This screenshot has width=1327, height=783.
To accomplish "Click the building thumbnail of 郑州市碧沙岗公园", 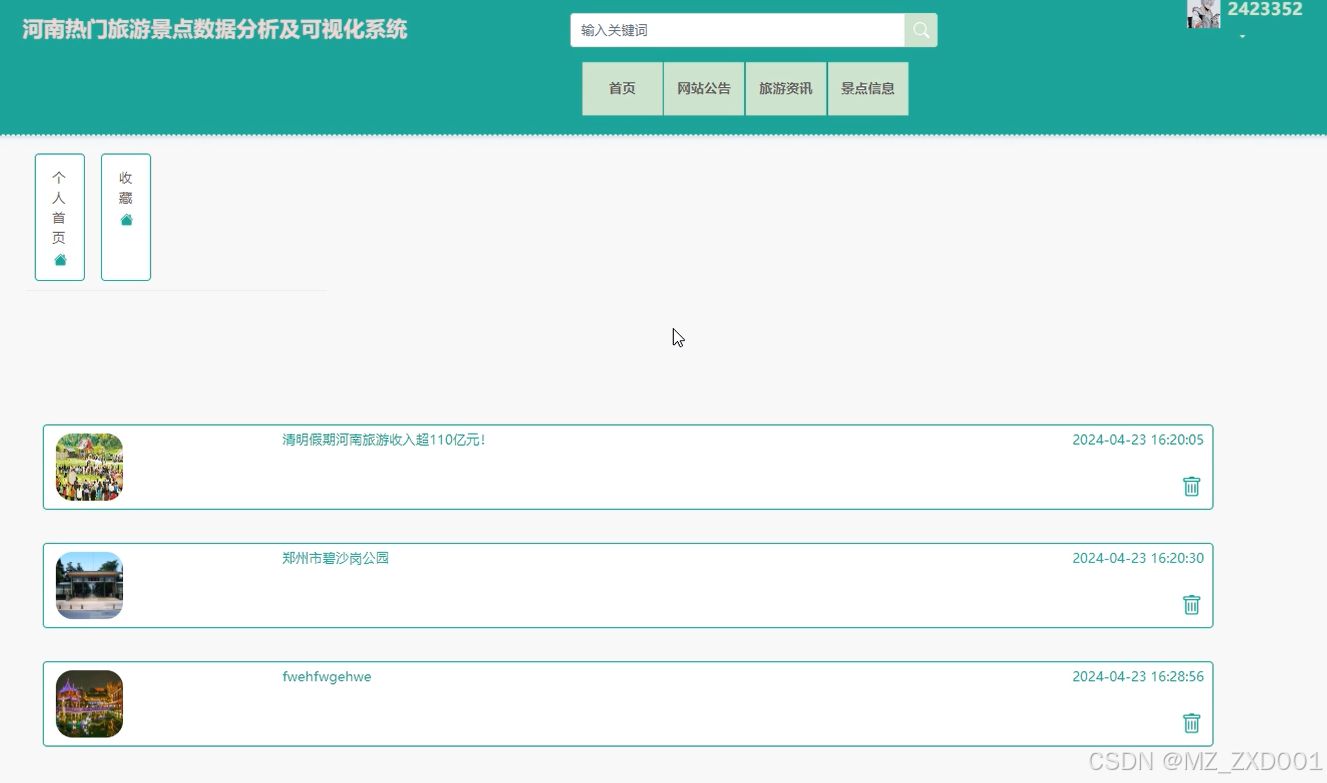I will coord(89,585).
